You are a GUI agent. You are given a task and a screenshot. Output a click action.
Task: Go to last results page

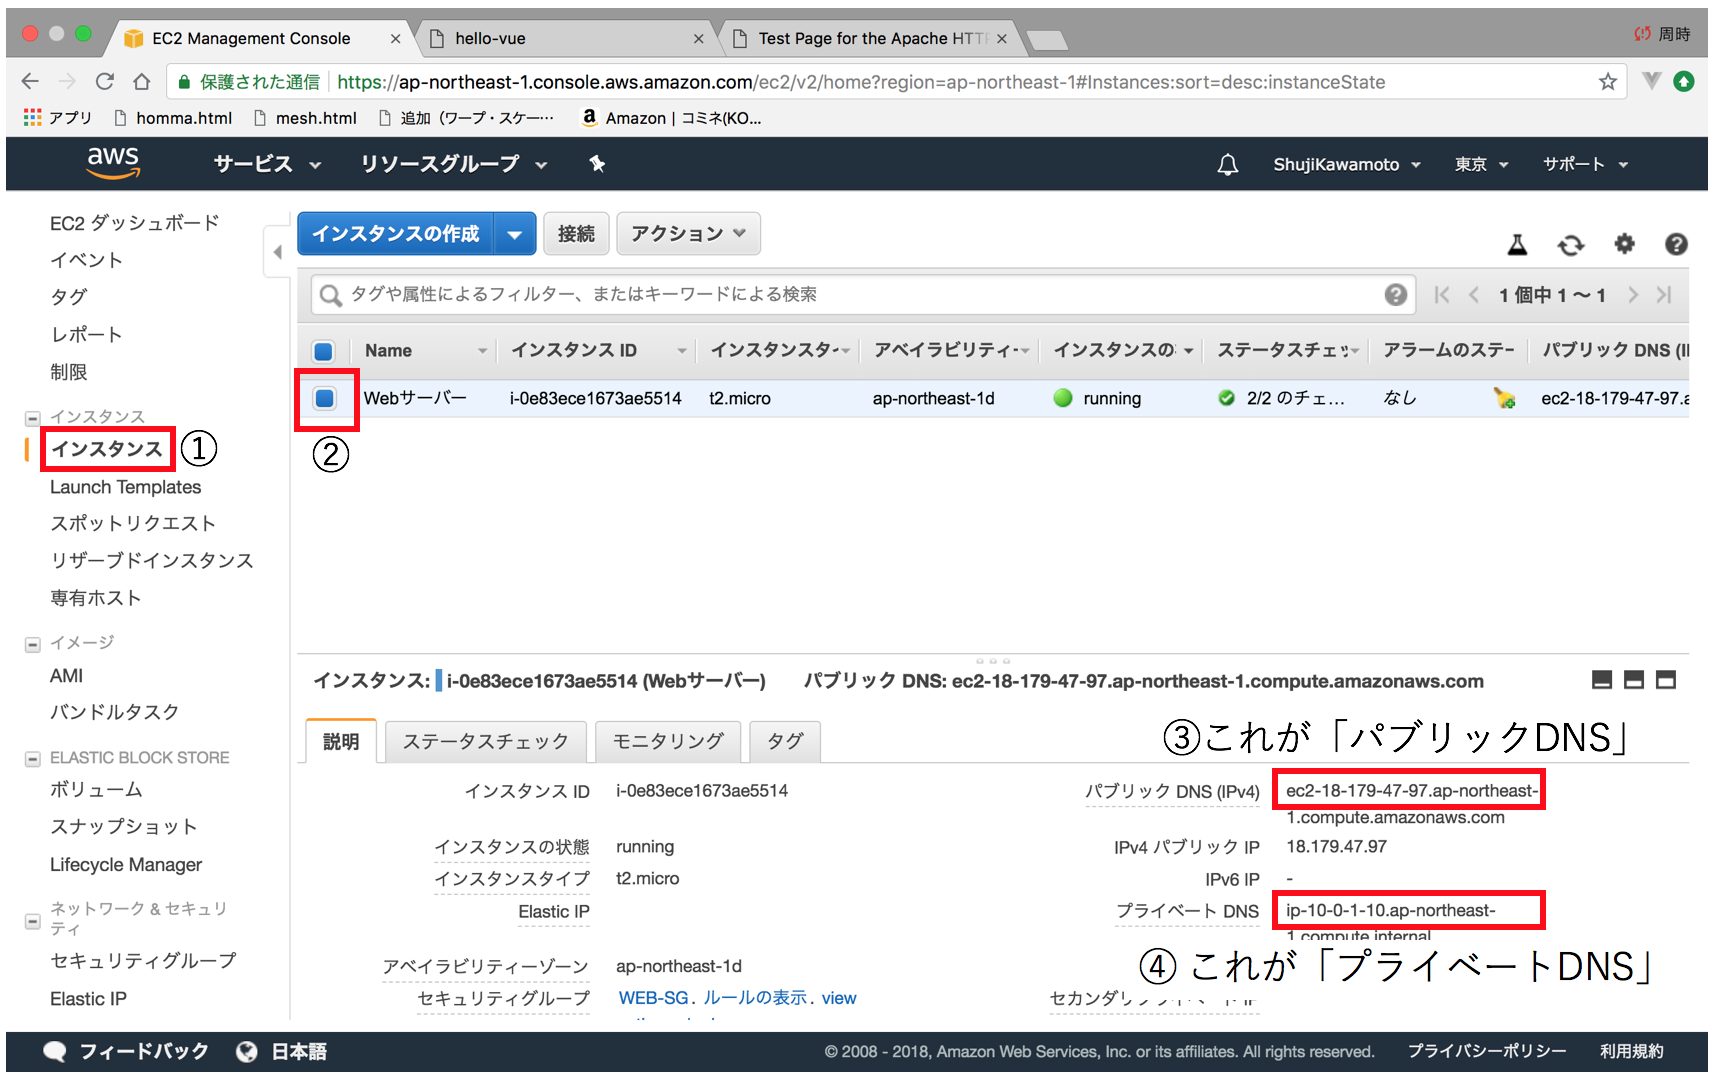pyautogui.click(x=1664, y=294)
